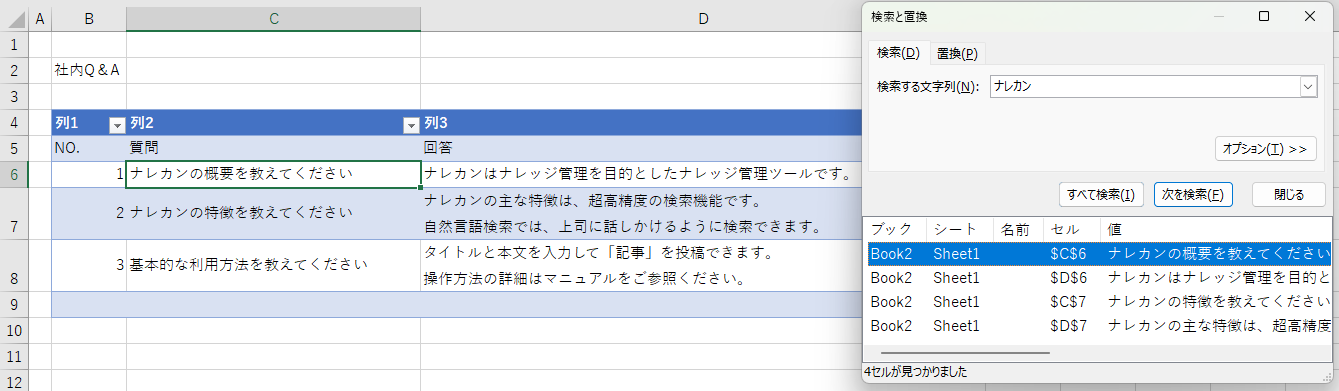The width and height of the screenshot is (1339, 391).
Task: Click the number 2 cell in the NO. column
Action: coord(89,213)
